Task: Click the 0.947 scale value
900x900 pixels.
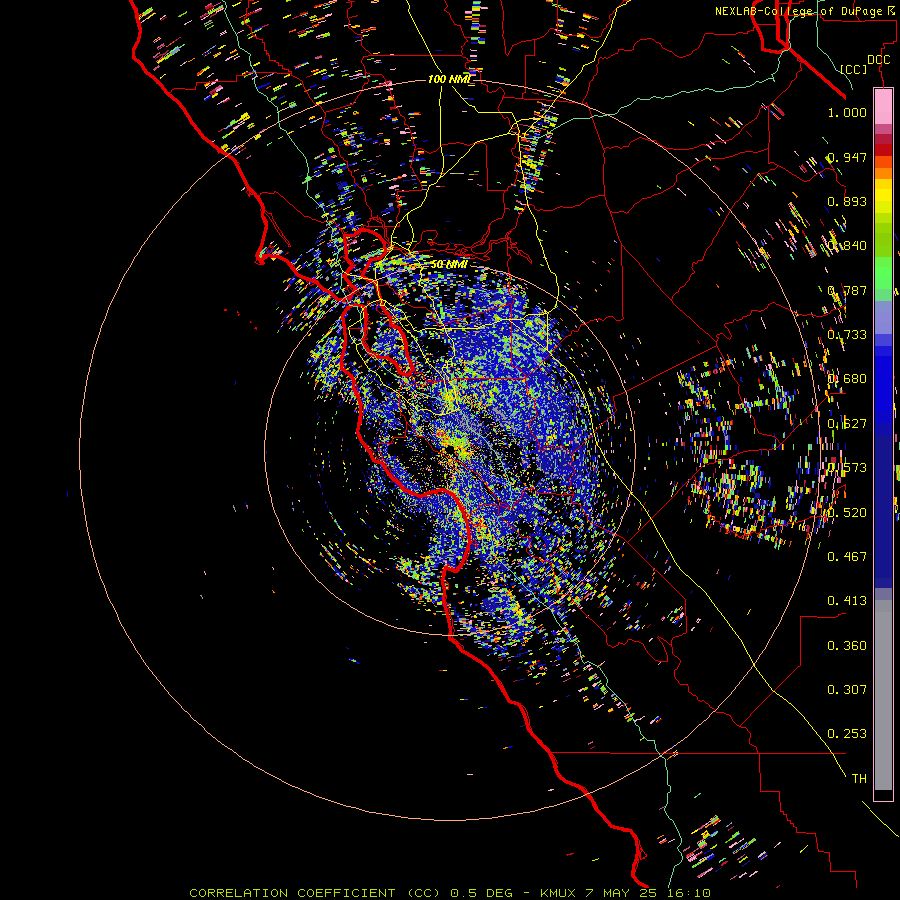Action: (847, 157)
